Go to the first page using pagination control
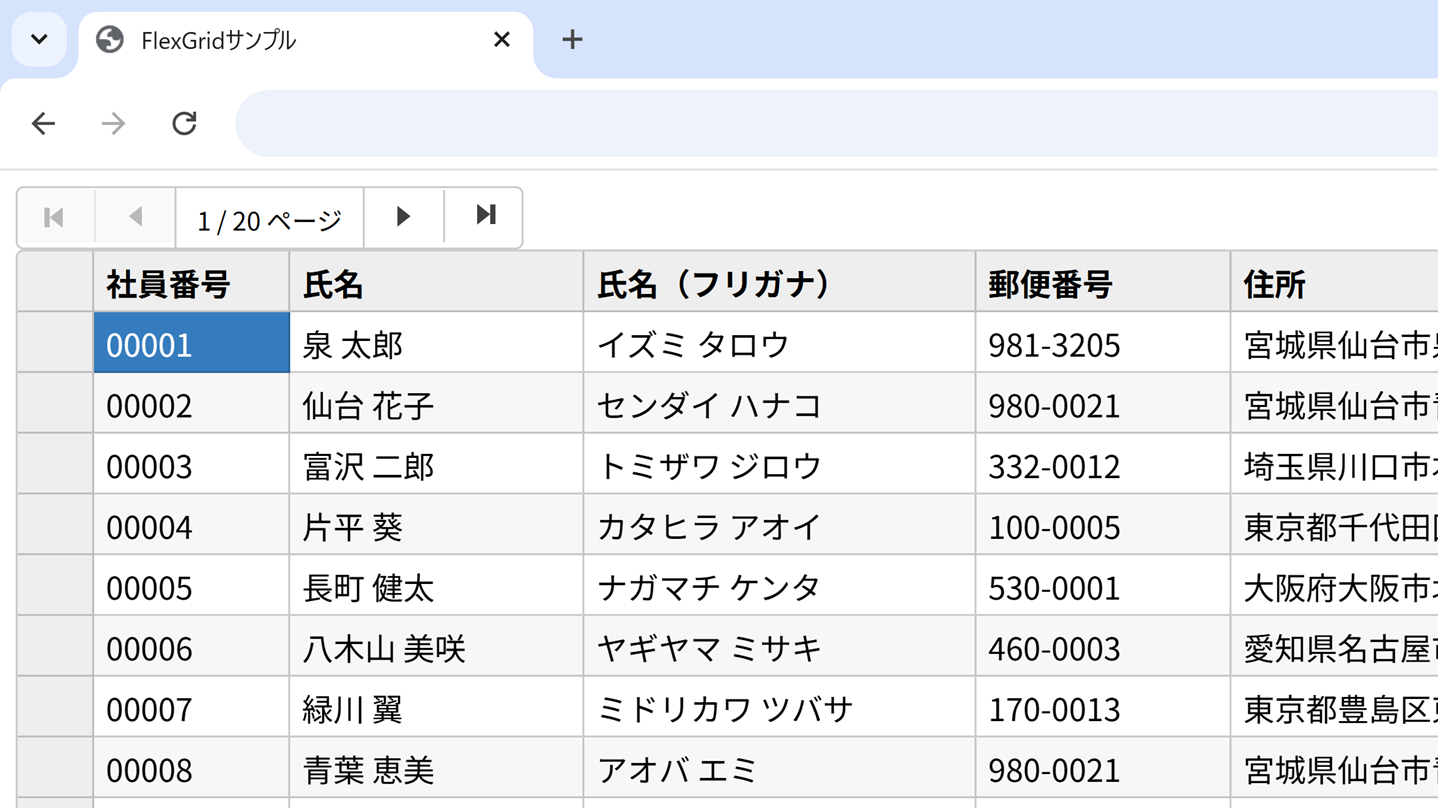The width and height of the screenshot is (1438, 808). 54,216
